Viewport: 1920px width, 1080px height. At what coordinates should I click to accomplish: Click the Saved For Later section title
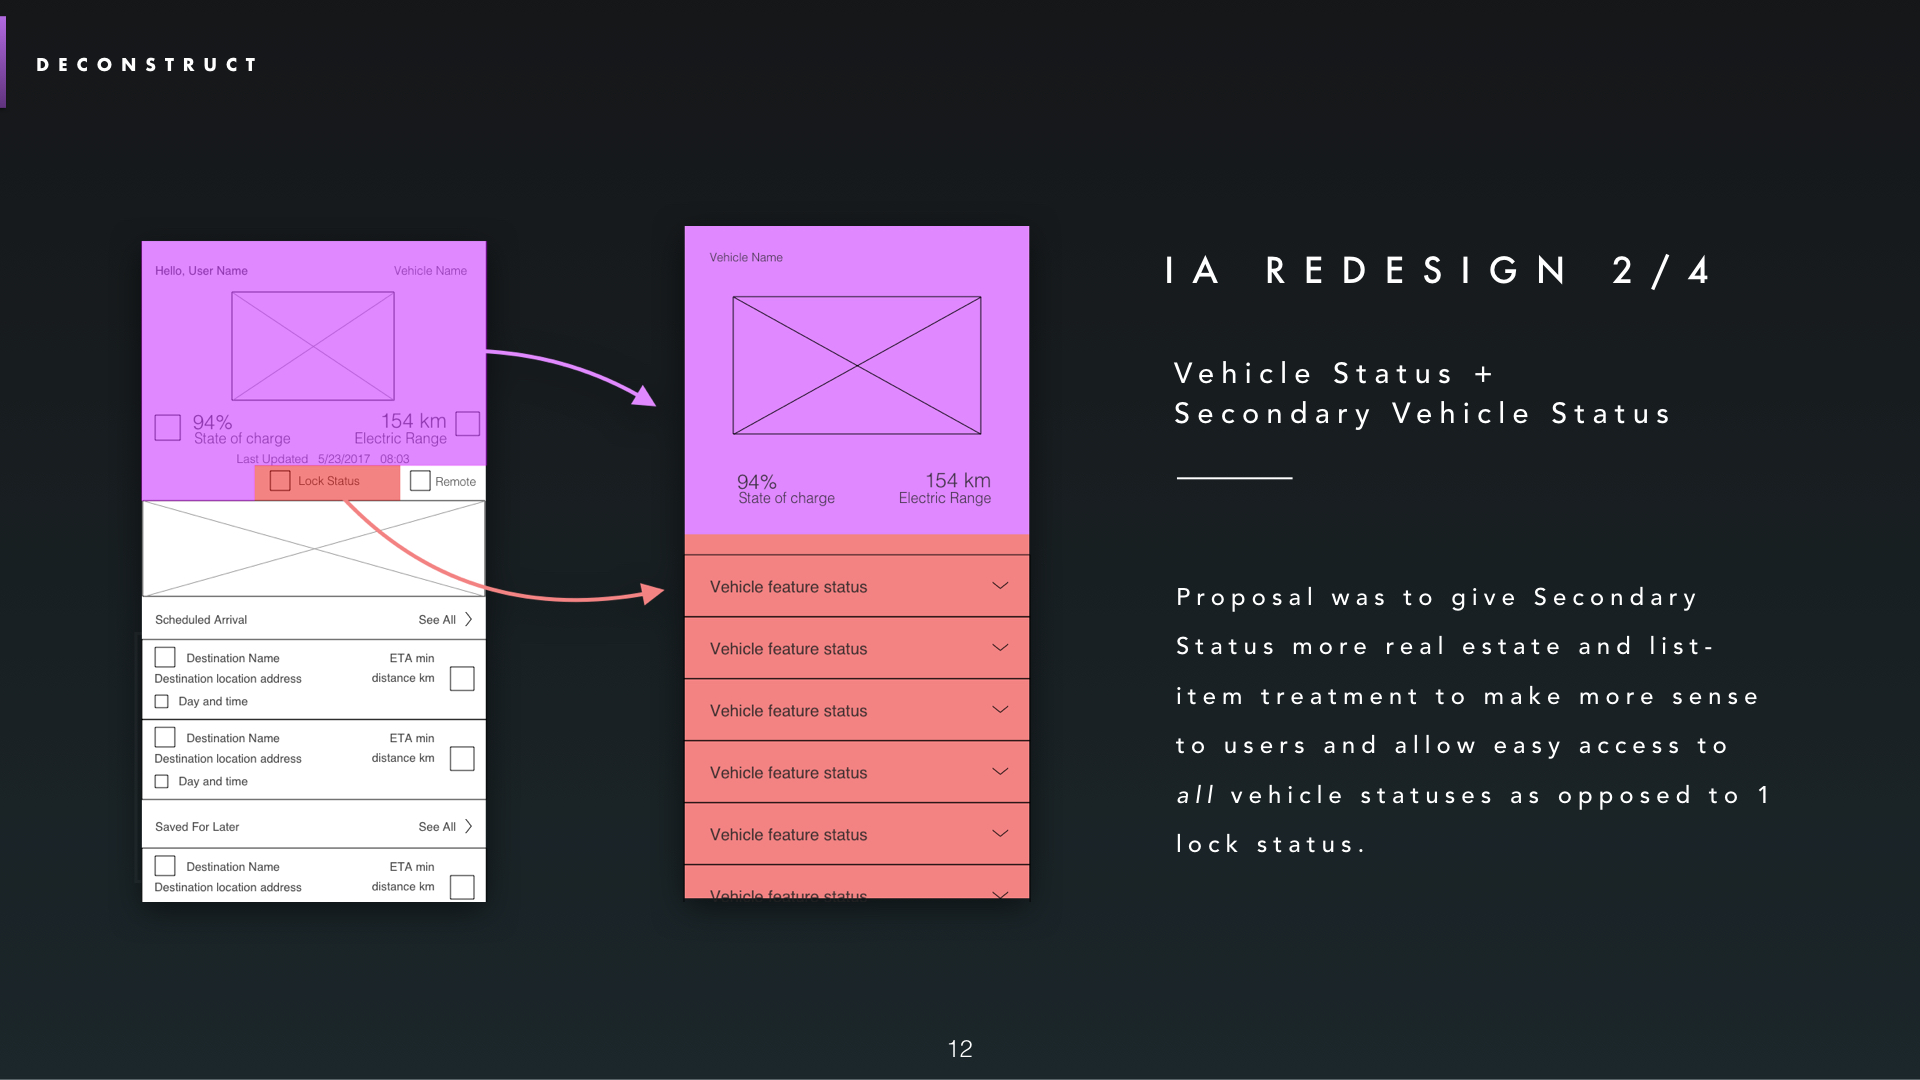pos(197,827)
